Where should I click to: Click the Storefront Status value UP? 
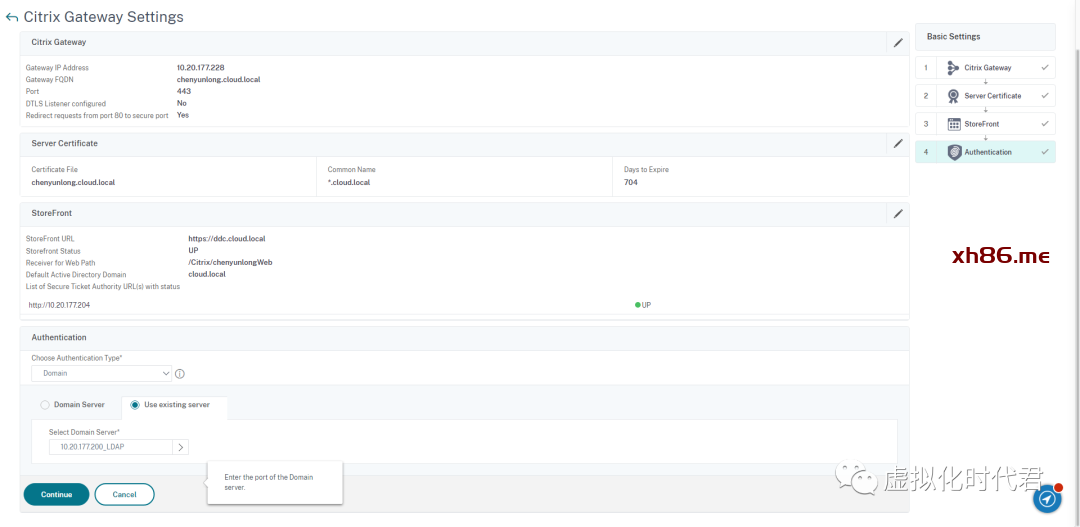tap(194, 251)
